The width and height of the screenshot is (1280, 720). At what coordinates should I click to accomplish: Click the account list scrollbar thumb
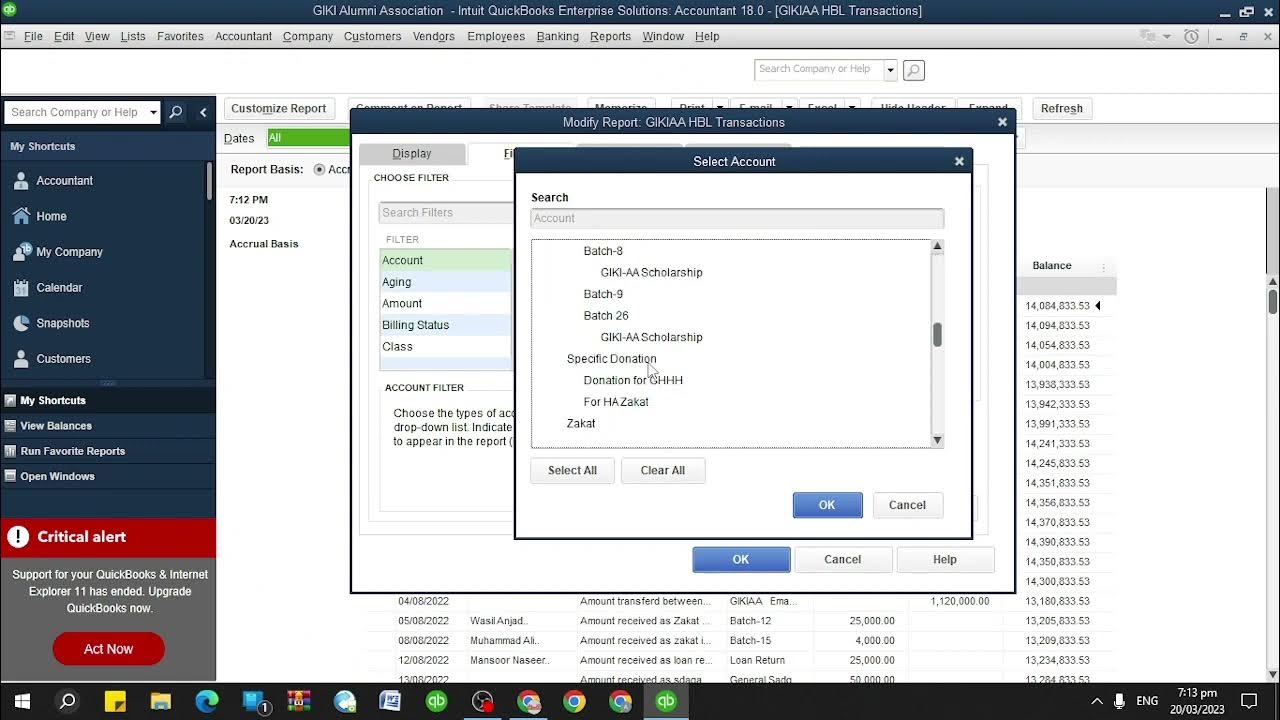pos(937,335)
